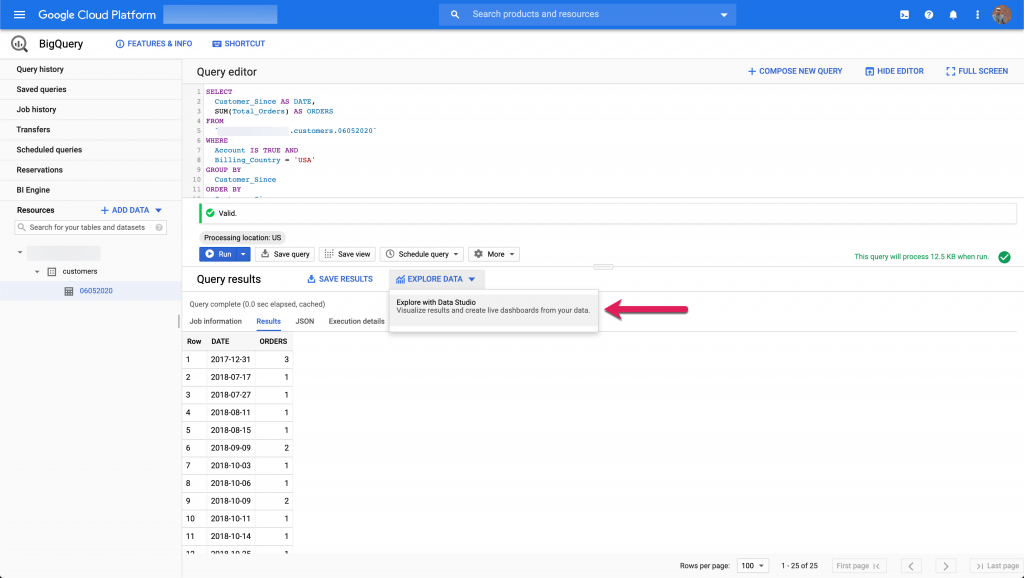Focus the tables and datasets search field
This screenshot has width=1024, height=578.
click(90, 227)
